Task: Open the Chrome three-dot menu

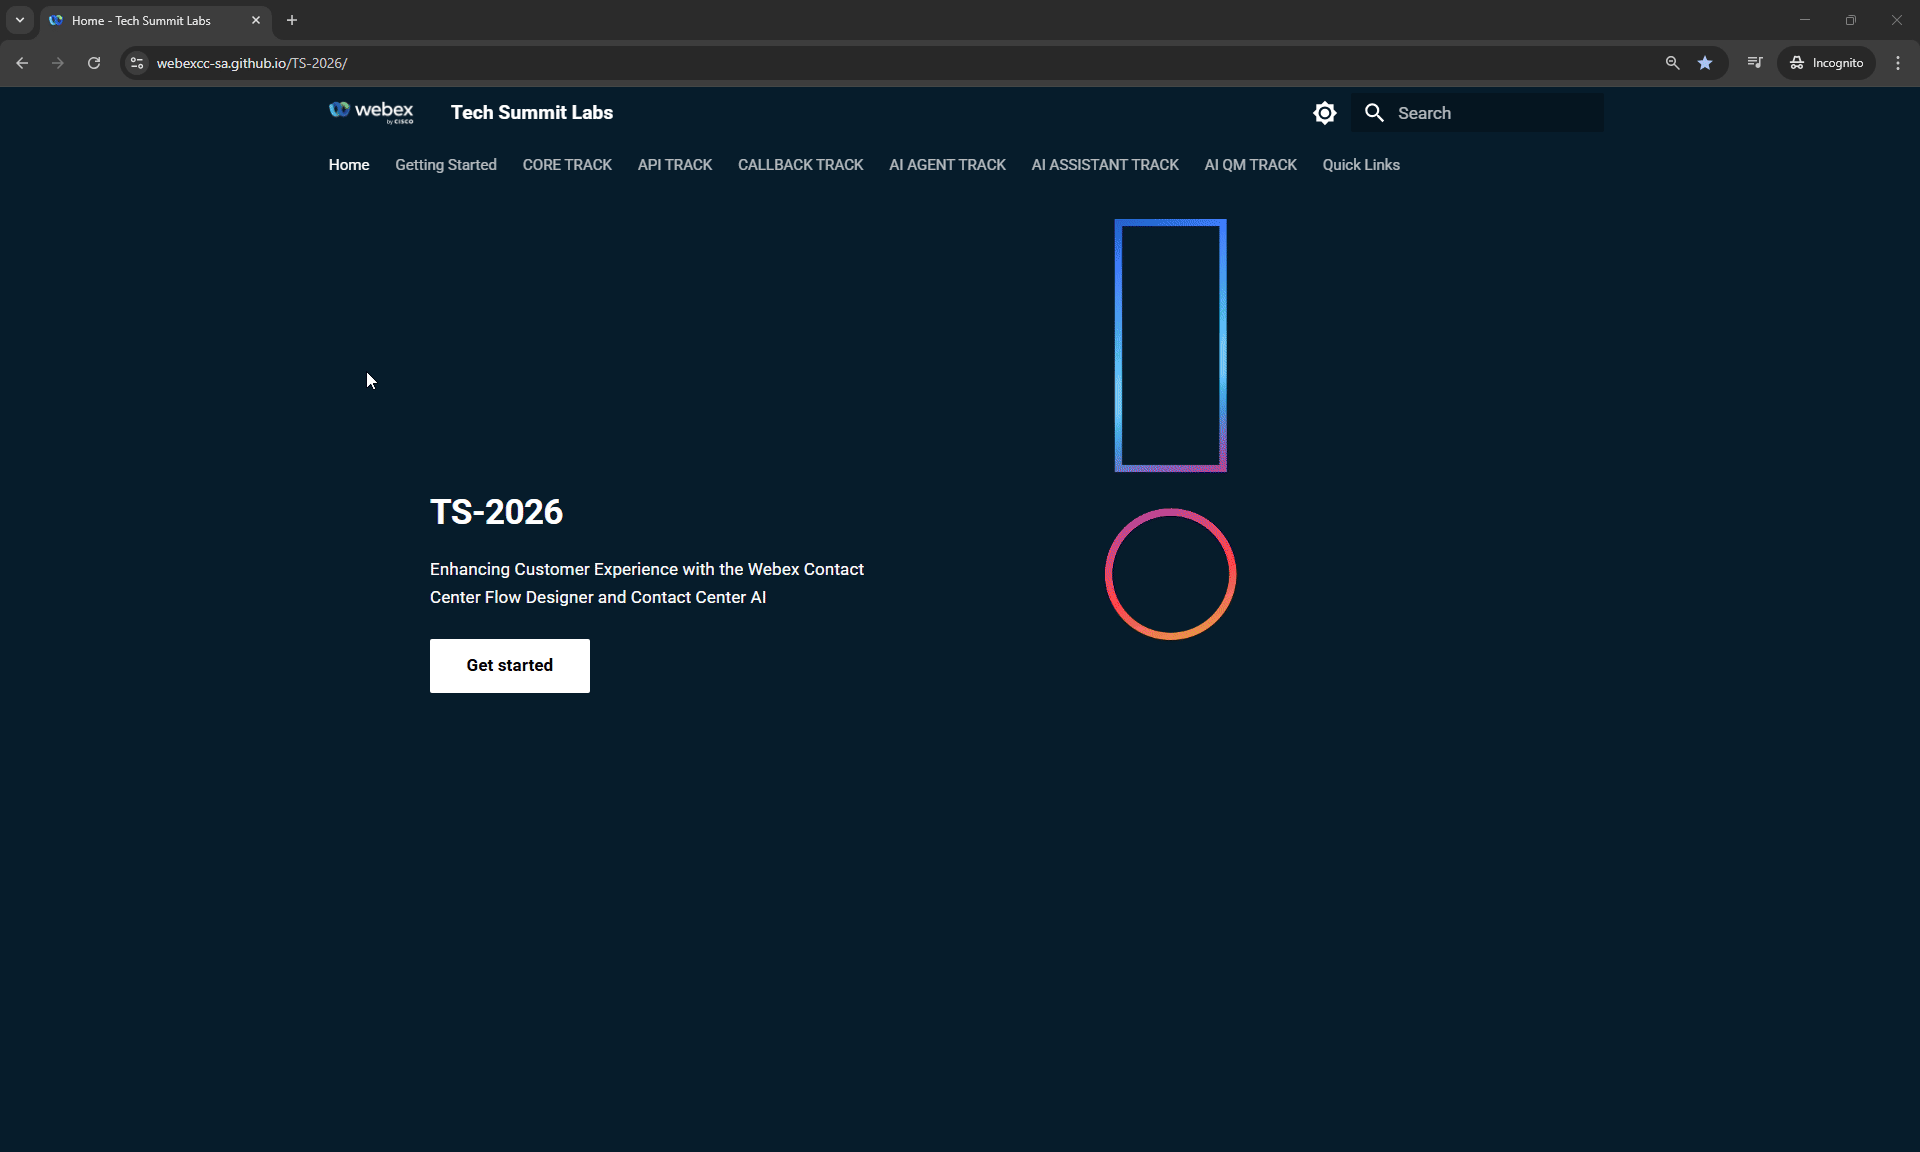Action: pyautogui.click(x=1898, y=63)
